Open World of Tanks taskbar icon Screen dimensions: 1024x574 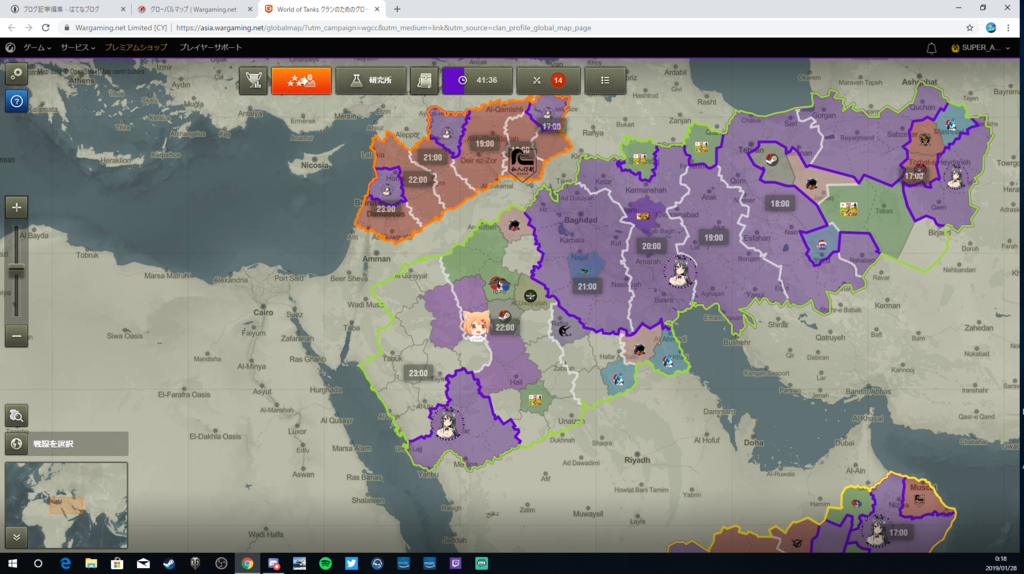tap(195, 564)
